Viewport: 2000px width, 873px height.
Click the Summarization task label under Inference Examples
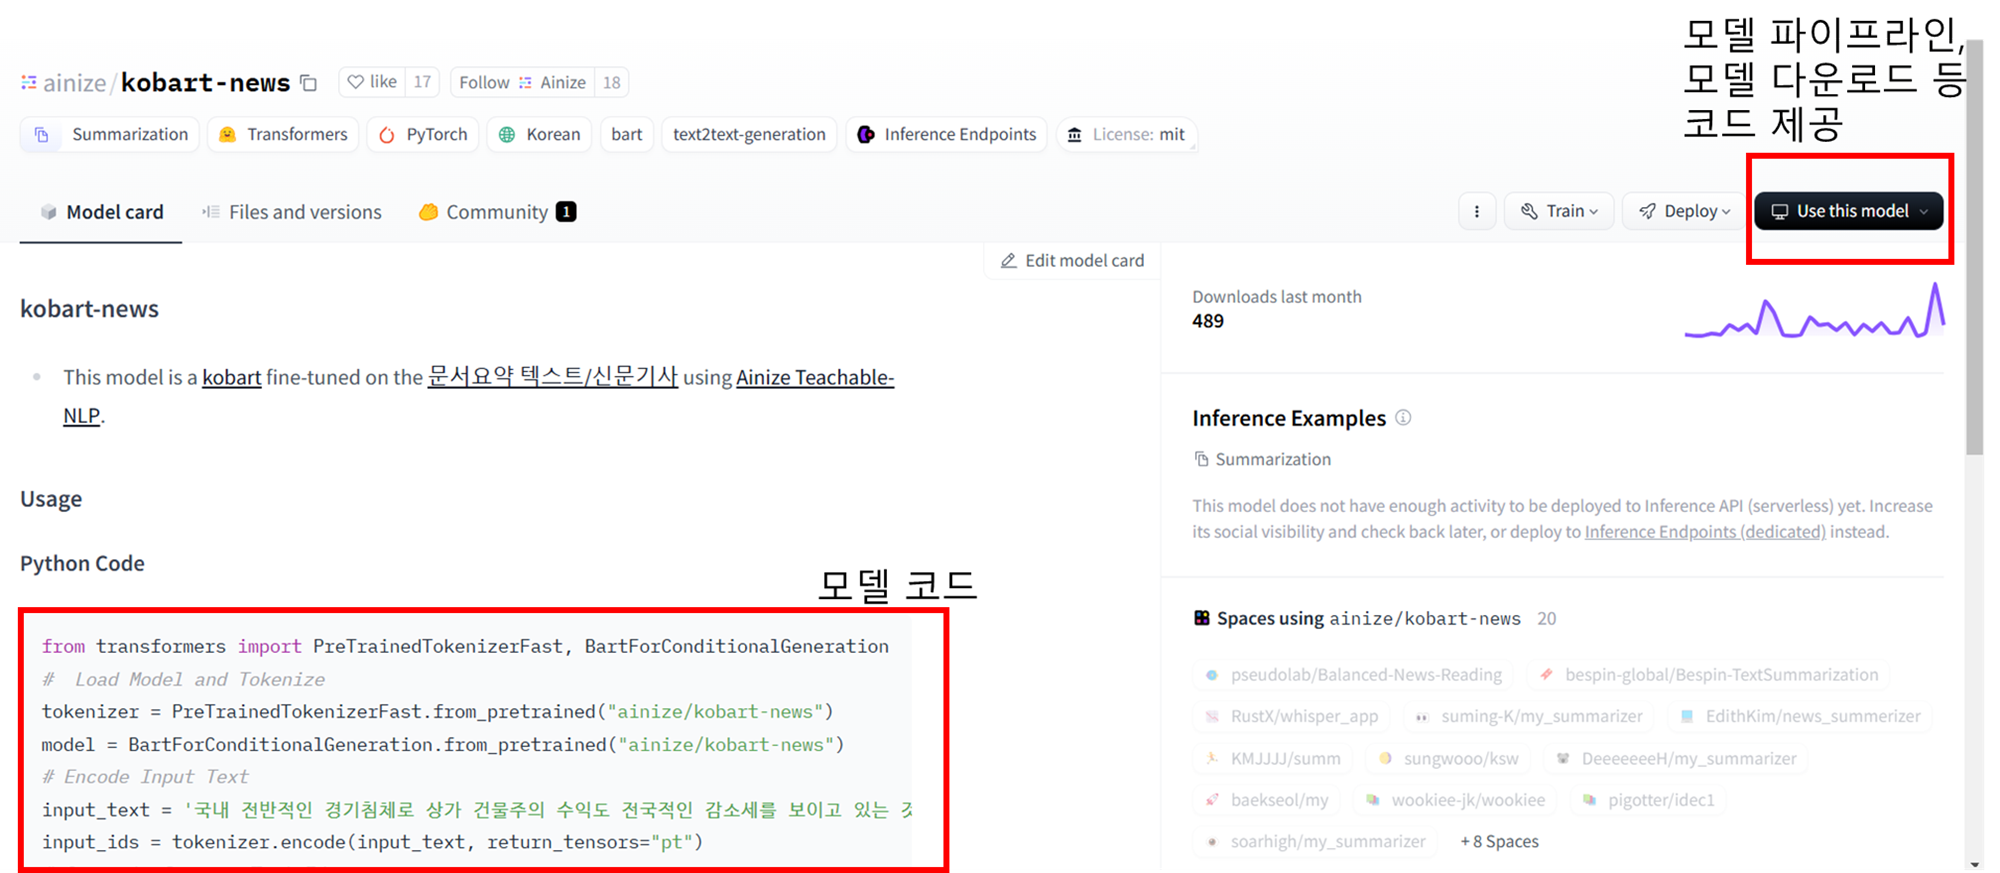pyautogui.click(x=1262, y=459)
